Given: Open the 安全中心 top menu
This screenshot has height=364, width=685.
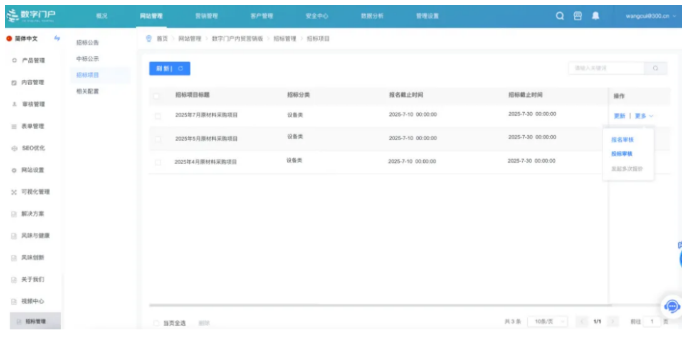Looking at the screenshot, I should click(x=317, y=16).
